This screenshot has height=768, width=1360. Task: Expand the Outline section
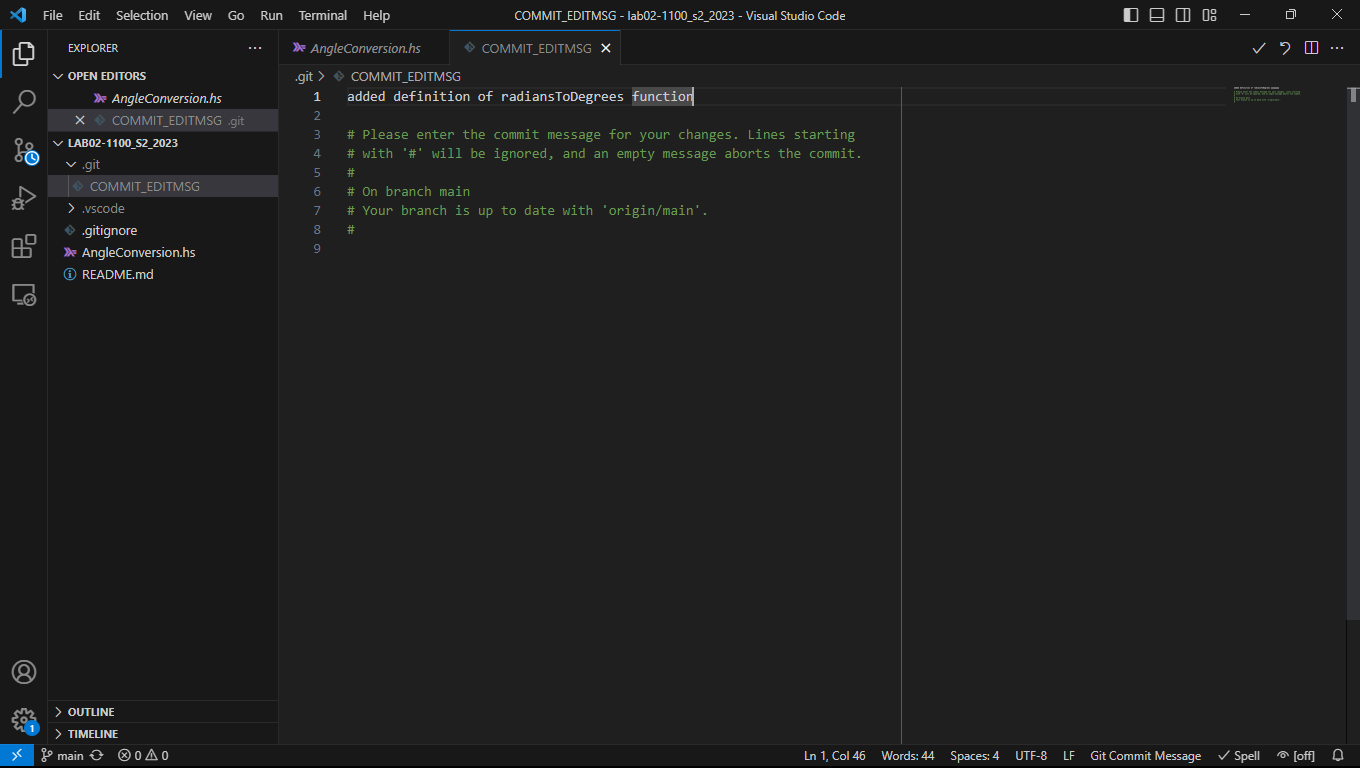(163, 712)
